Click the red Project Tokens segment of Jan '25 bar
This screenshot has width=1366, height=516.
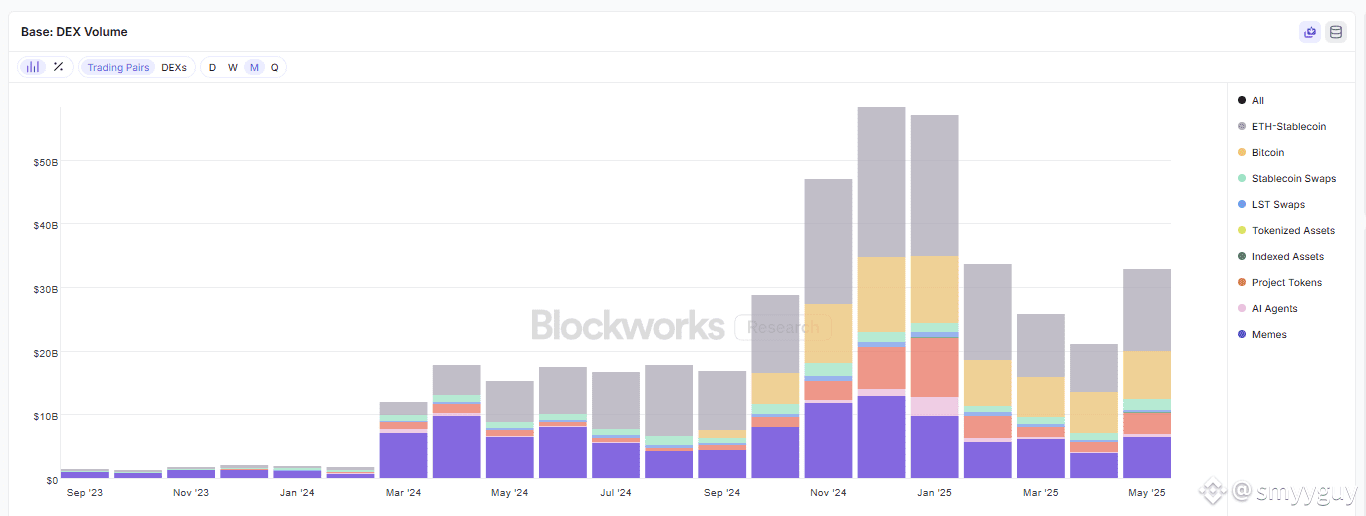click(x=934, y=367)
